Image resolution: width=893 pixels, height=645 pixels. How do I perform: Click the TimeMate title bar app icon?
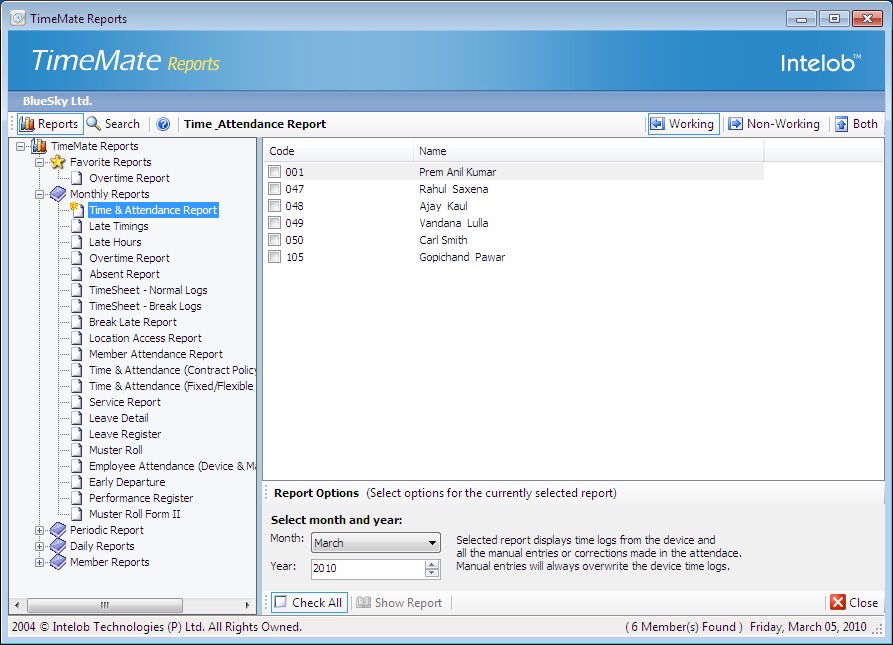coord(18,18)
